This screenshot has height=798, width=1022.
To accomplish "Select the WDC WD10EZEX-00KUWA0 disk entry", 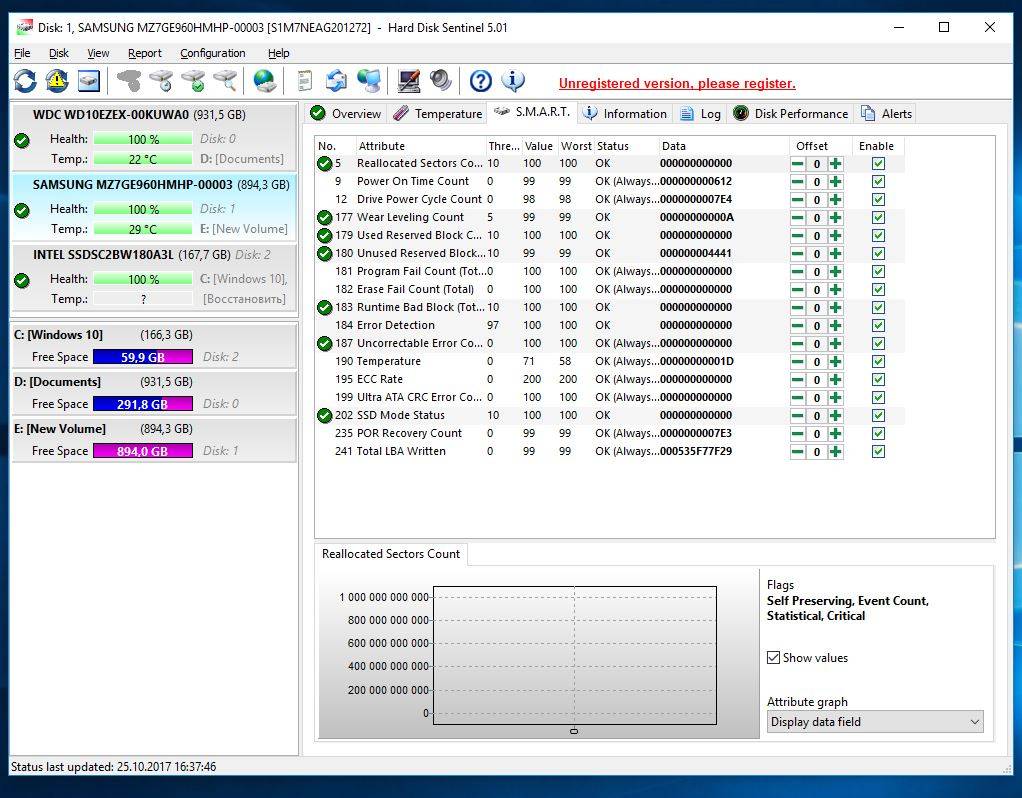I will click(x=154, y=137).
